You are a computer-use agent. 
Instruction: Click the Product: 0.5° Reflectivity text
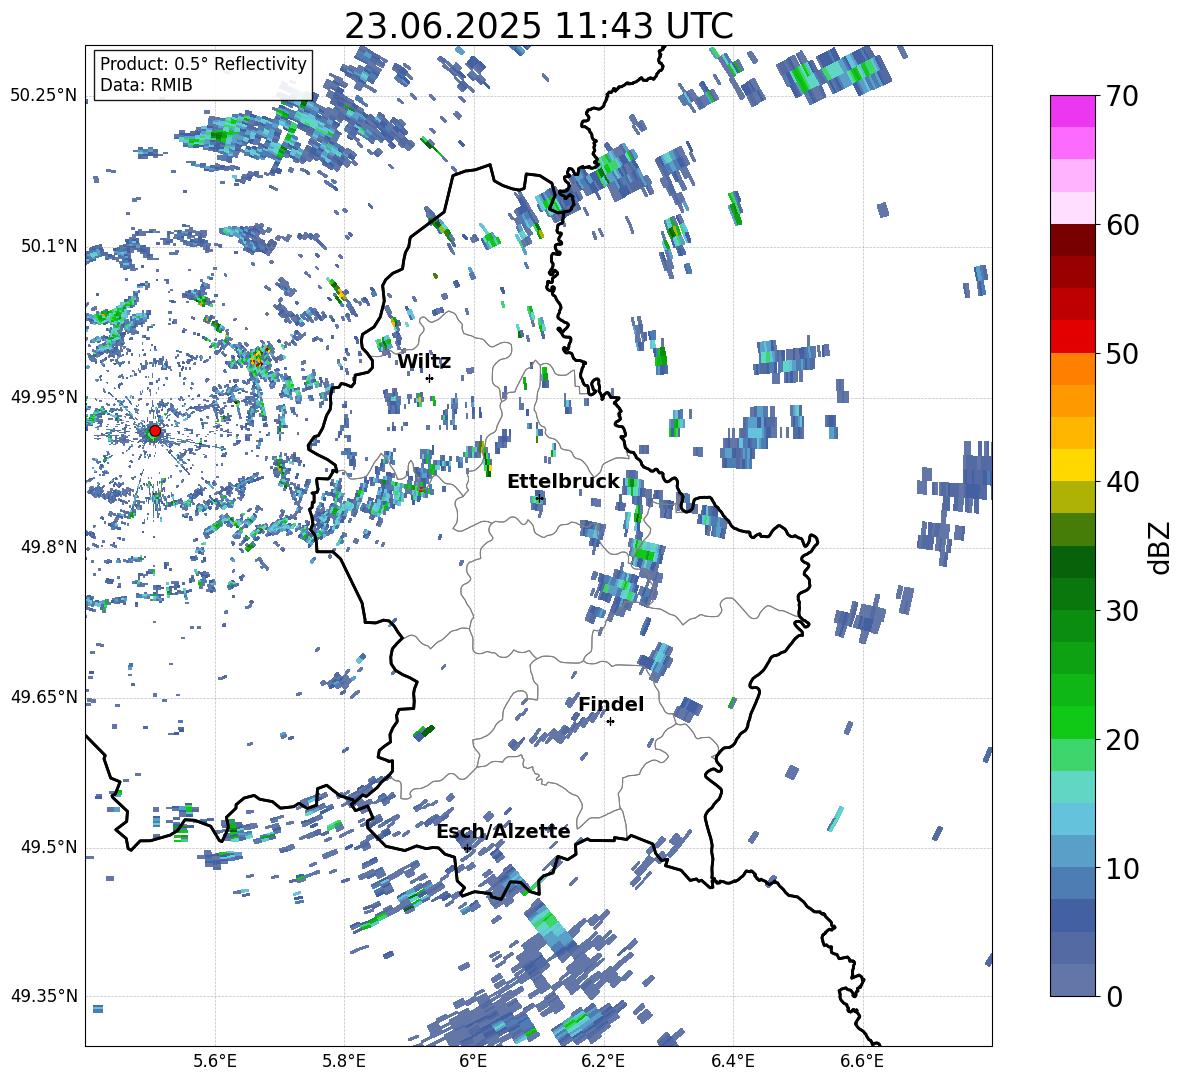tap(203, 64)
